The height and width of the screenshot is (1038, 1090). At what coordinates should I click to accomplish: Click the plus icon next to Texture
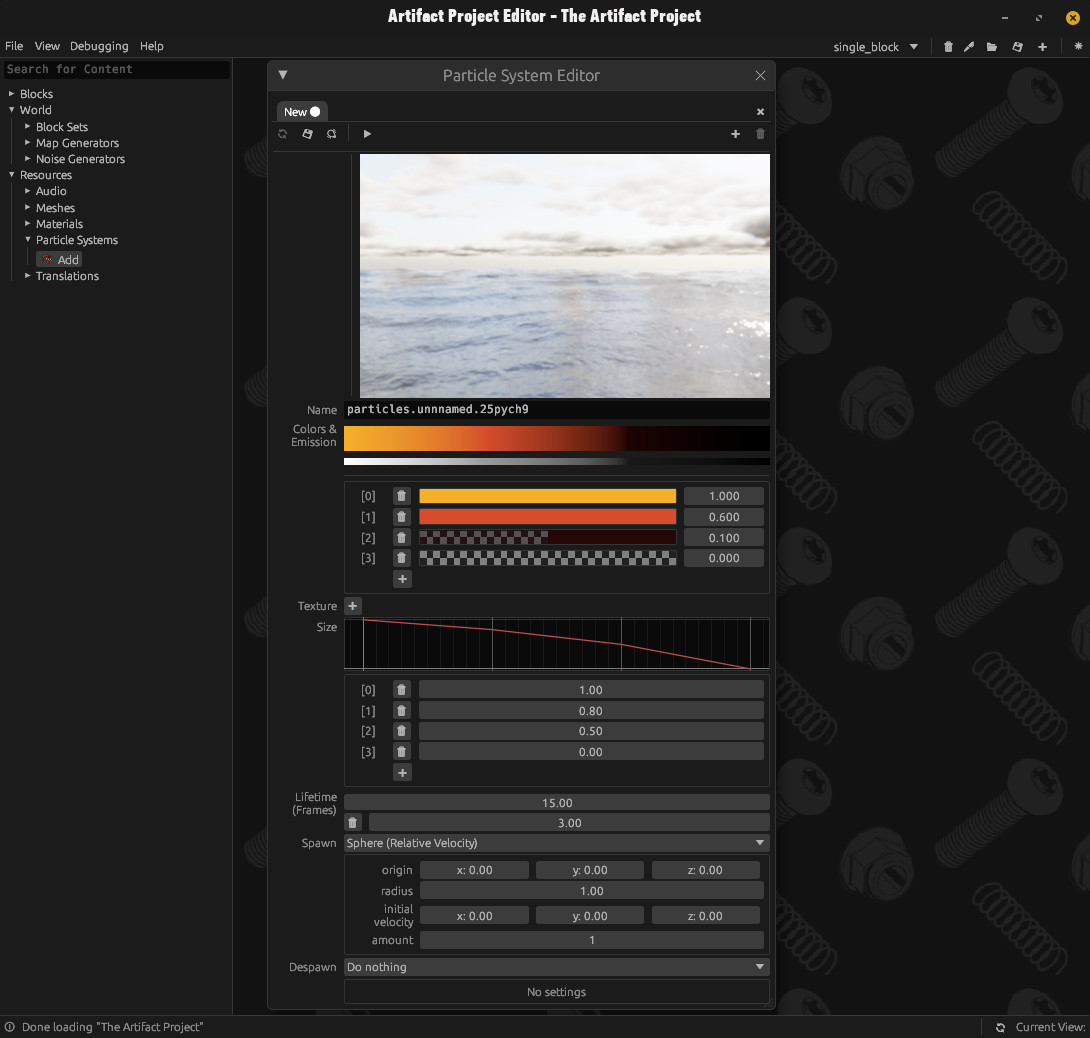353,606
